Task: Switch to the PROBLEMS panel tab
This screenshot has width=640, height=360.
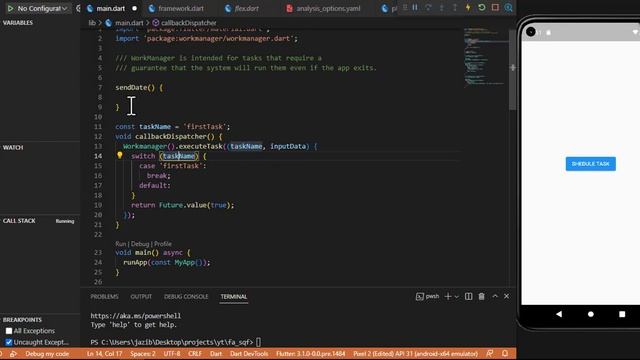Action: pyautogui.click(x=104, y=297)
